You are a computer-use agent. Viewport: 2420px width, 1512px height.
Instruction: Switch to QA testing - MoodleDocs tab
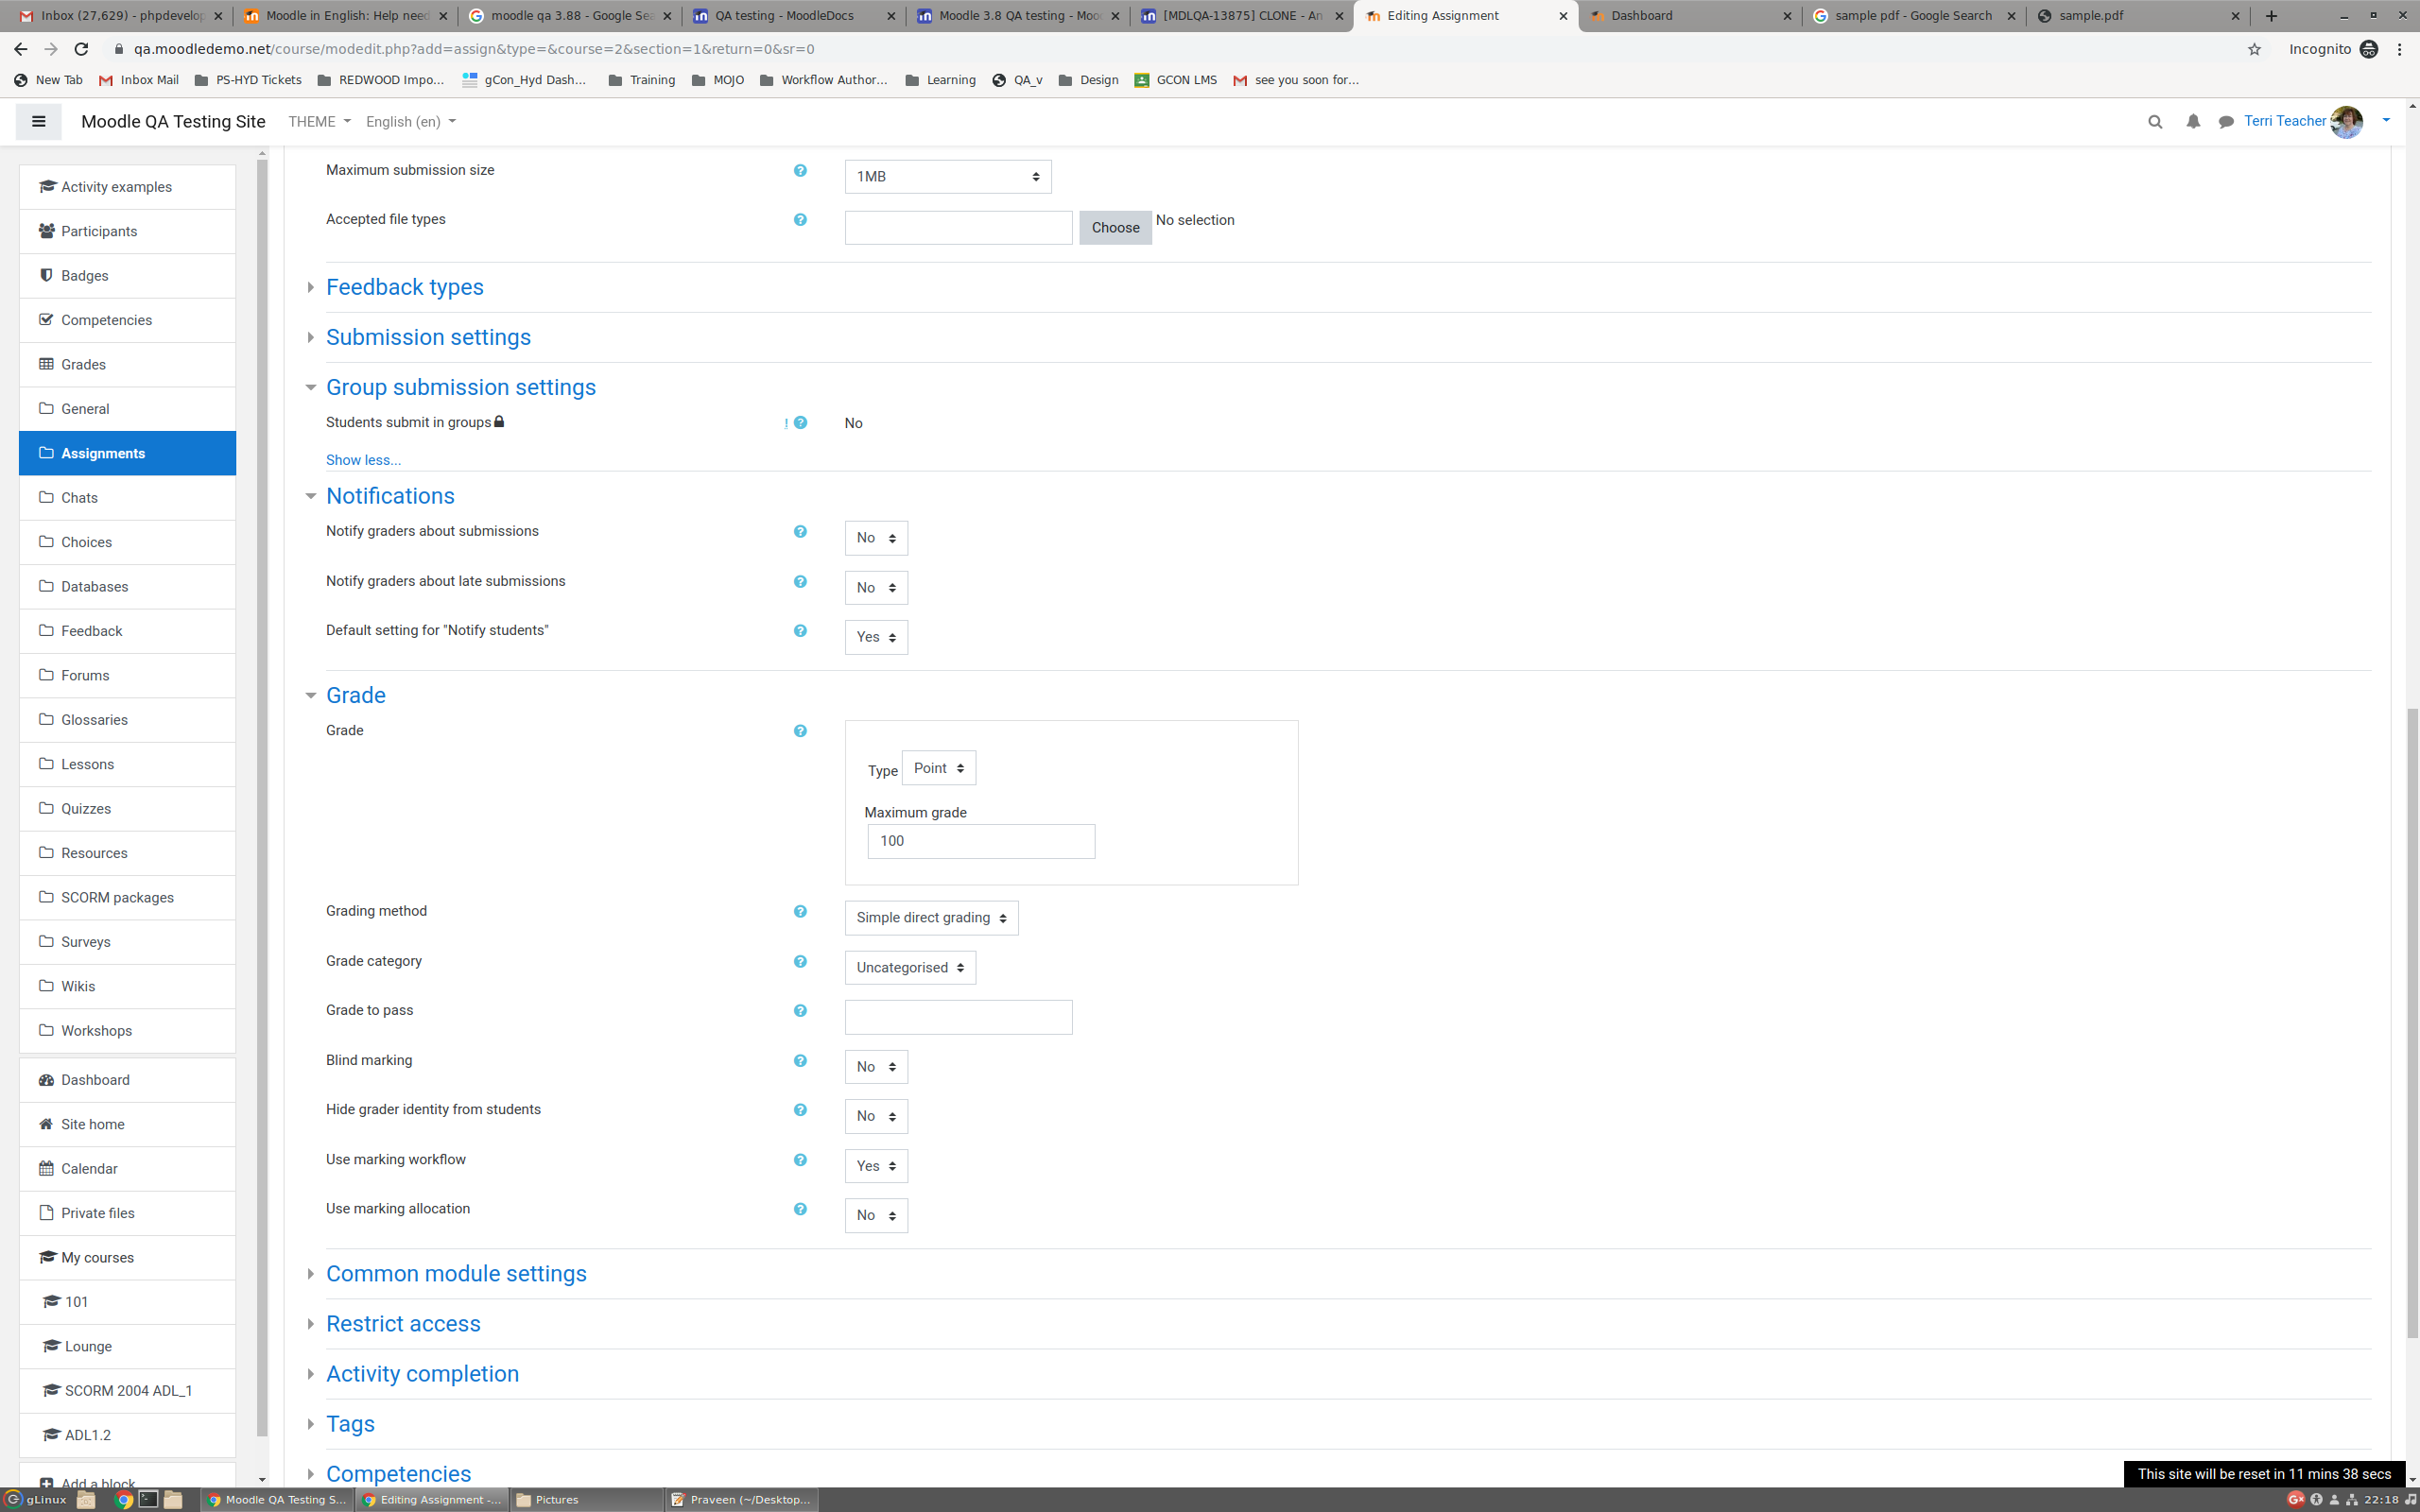point(794,16)
